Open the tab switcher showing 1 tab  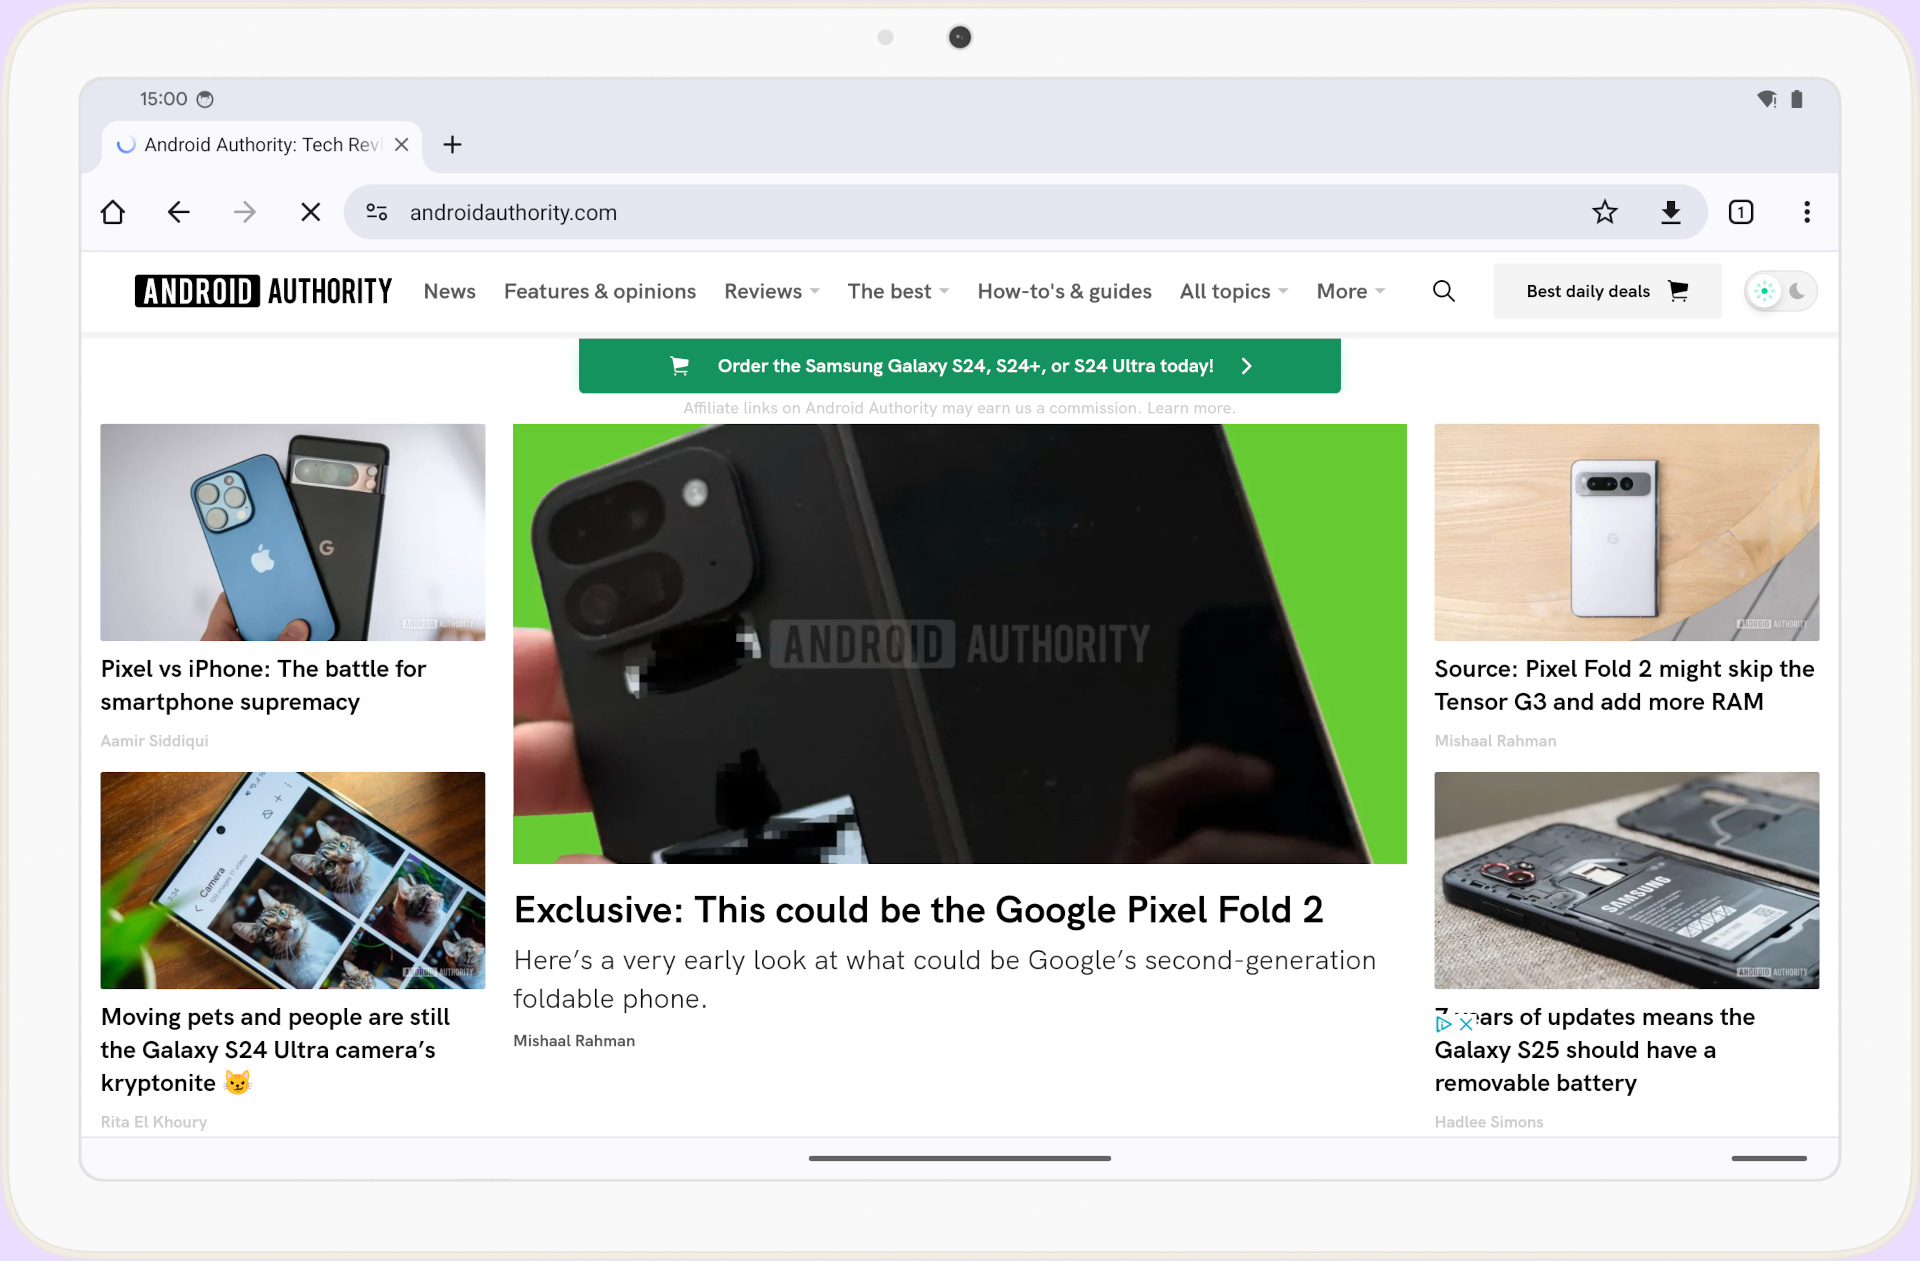1740,212
